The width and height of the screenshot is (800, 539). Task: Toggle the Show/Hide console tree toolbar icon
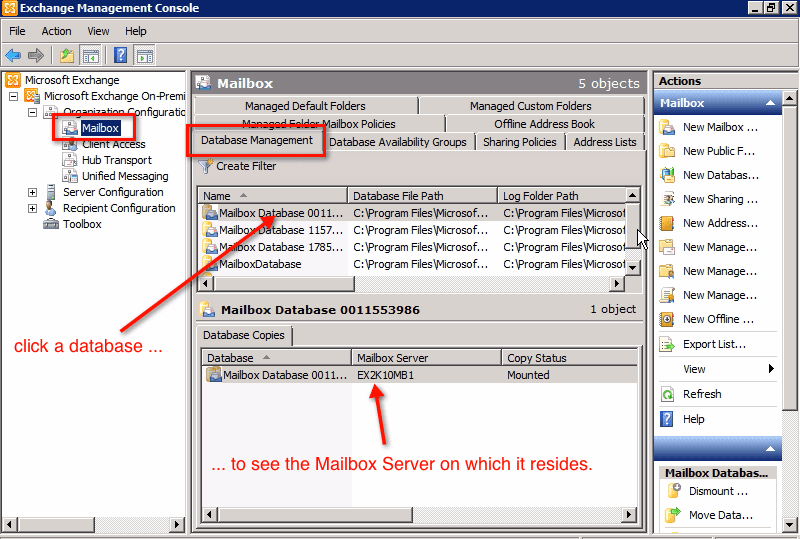[91, 55]
